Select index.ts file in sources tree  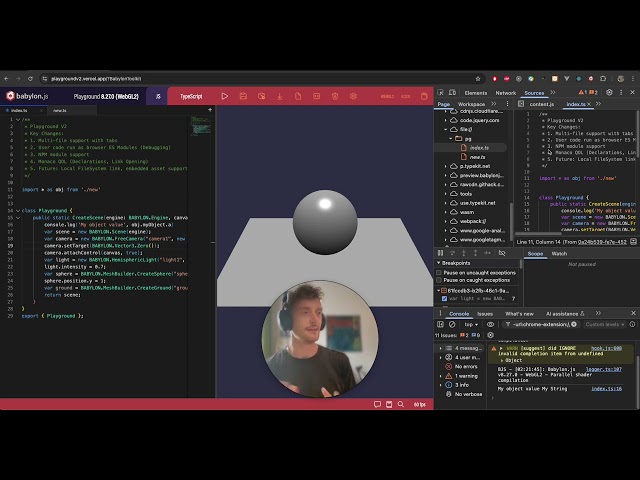point(479,147)
